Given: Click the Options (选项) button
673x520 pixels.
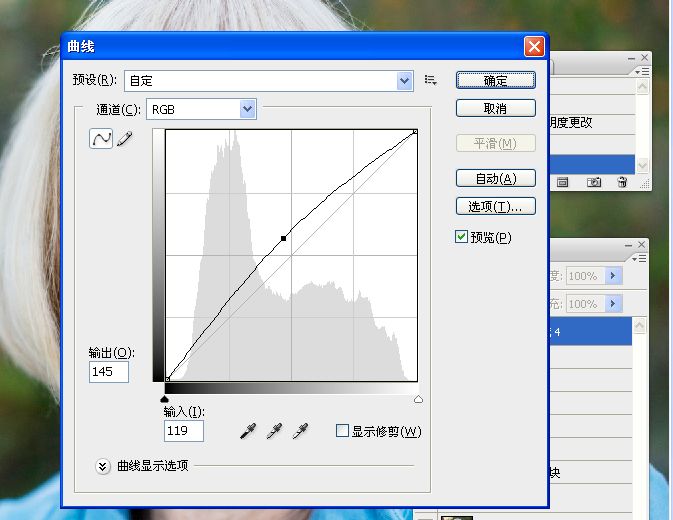Looking at the screenshot, I should [496, 206].
